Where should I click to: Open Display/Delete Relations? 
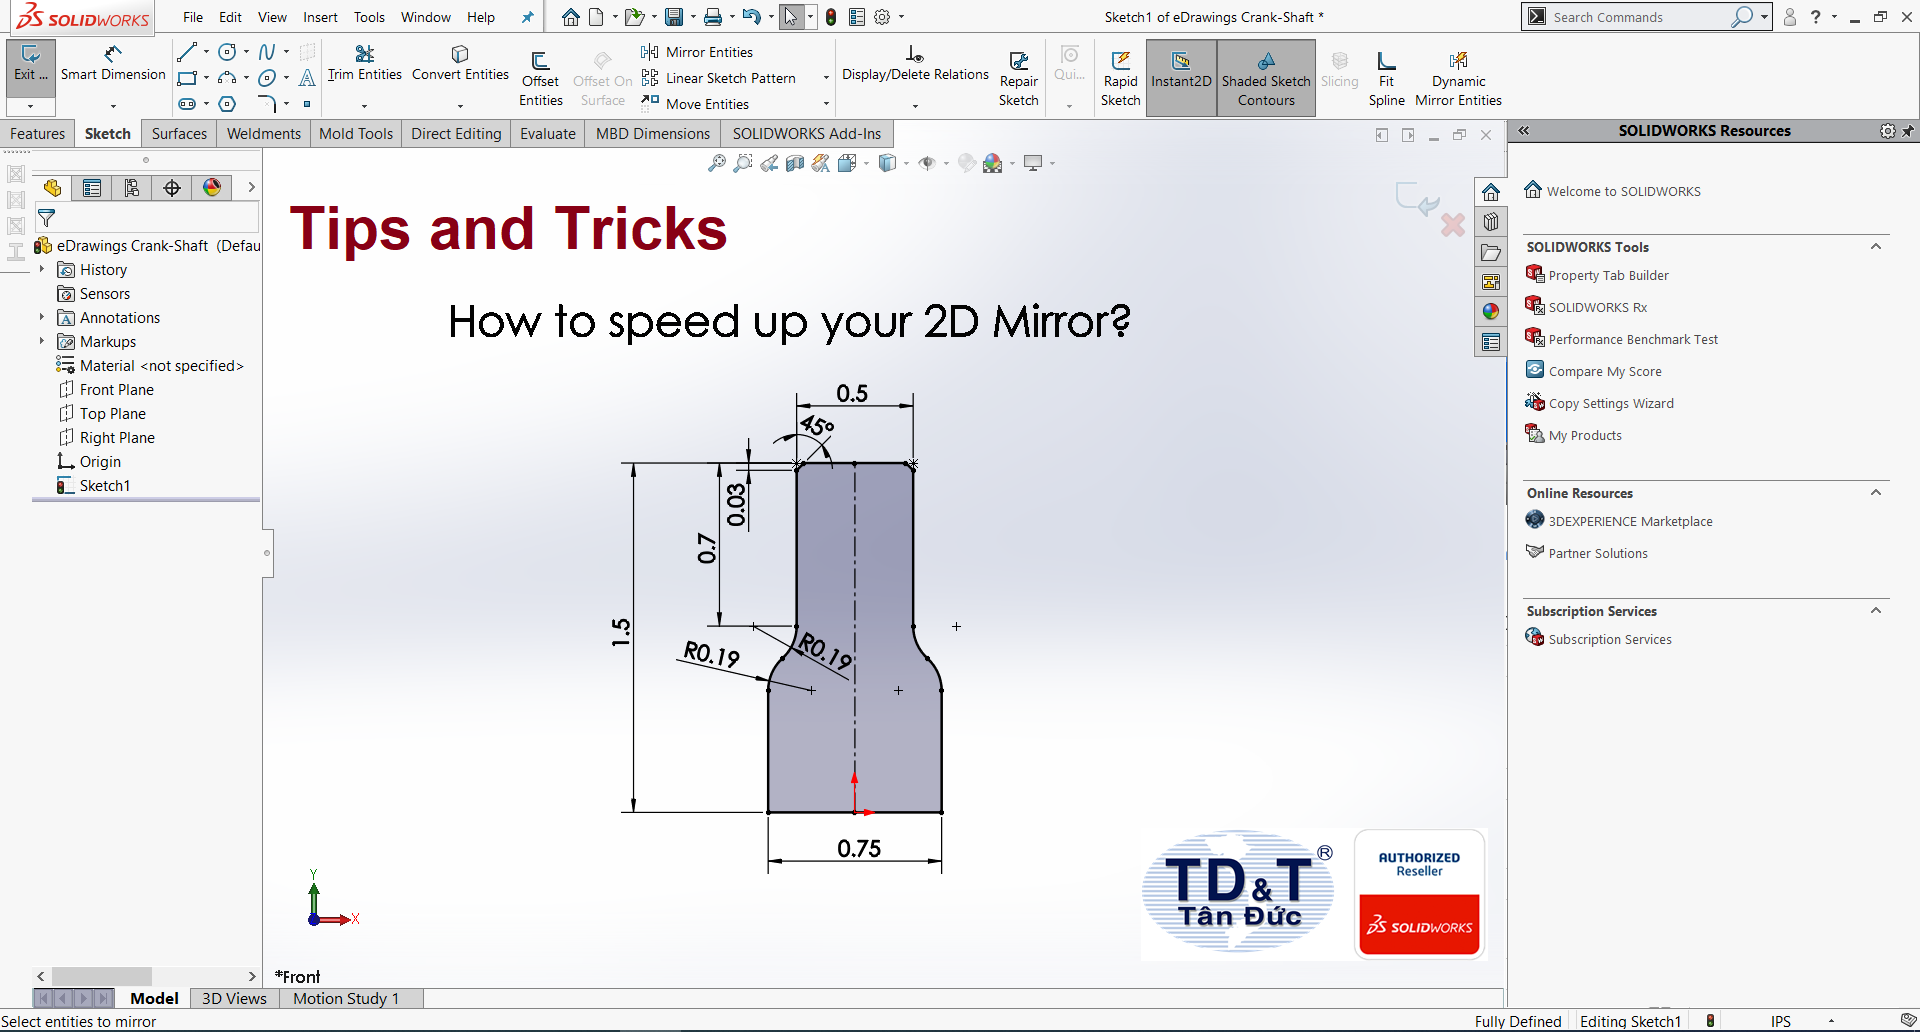(915, 64)
